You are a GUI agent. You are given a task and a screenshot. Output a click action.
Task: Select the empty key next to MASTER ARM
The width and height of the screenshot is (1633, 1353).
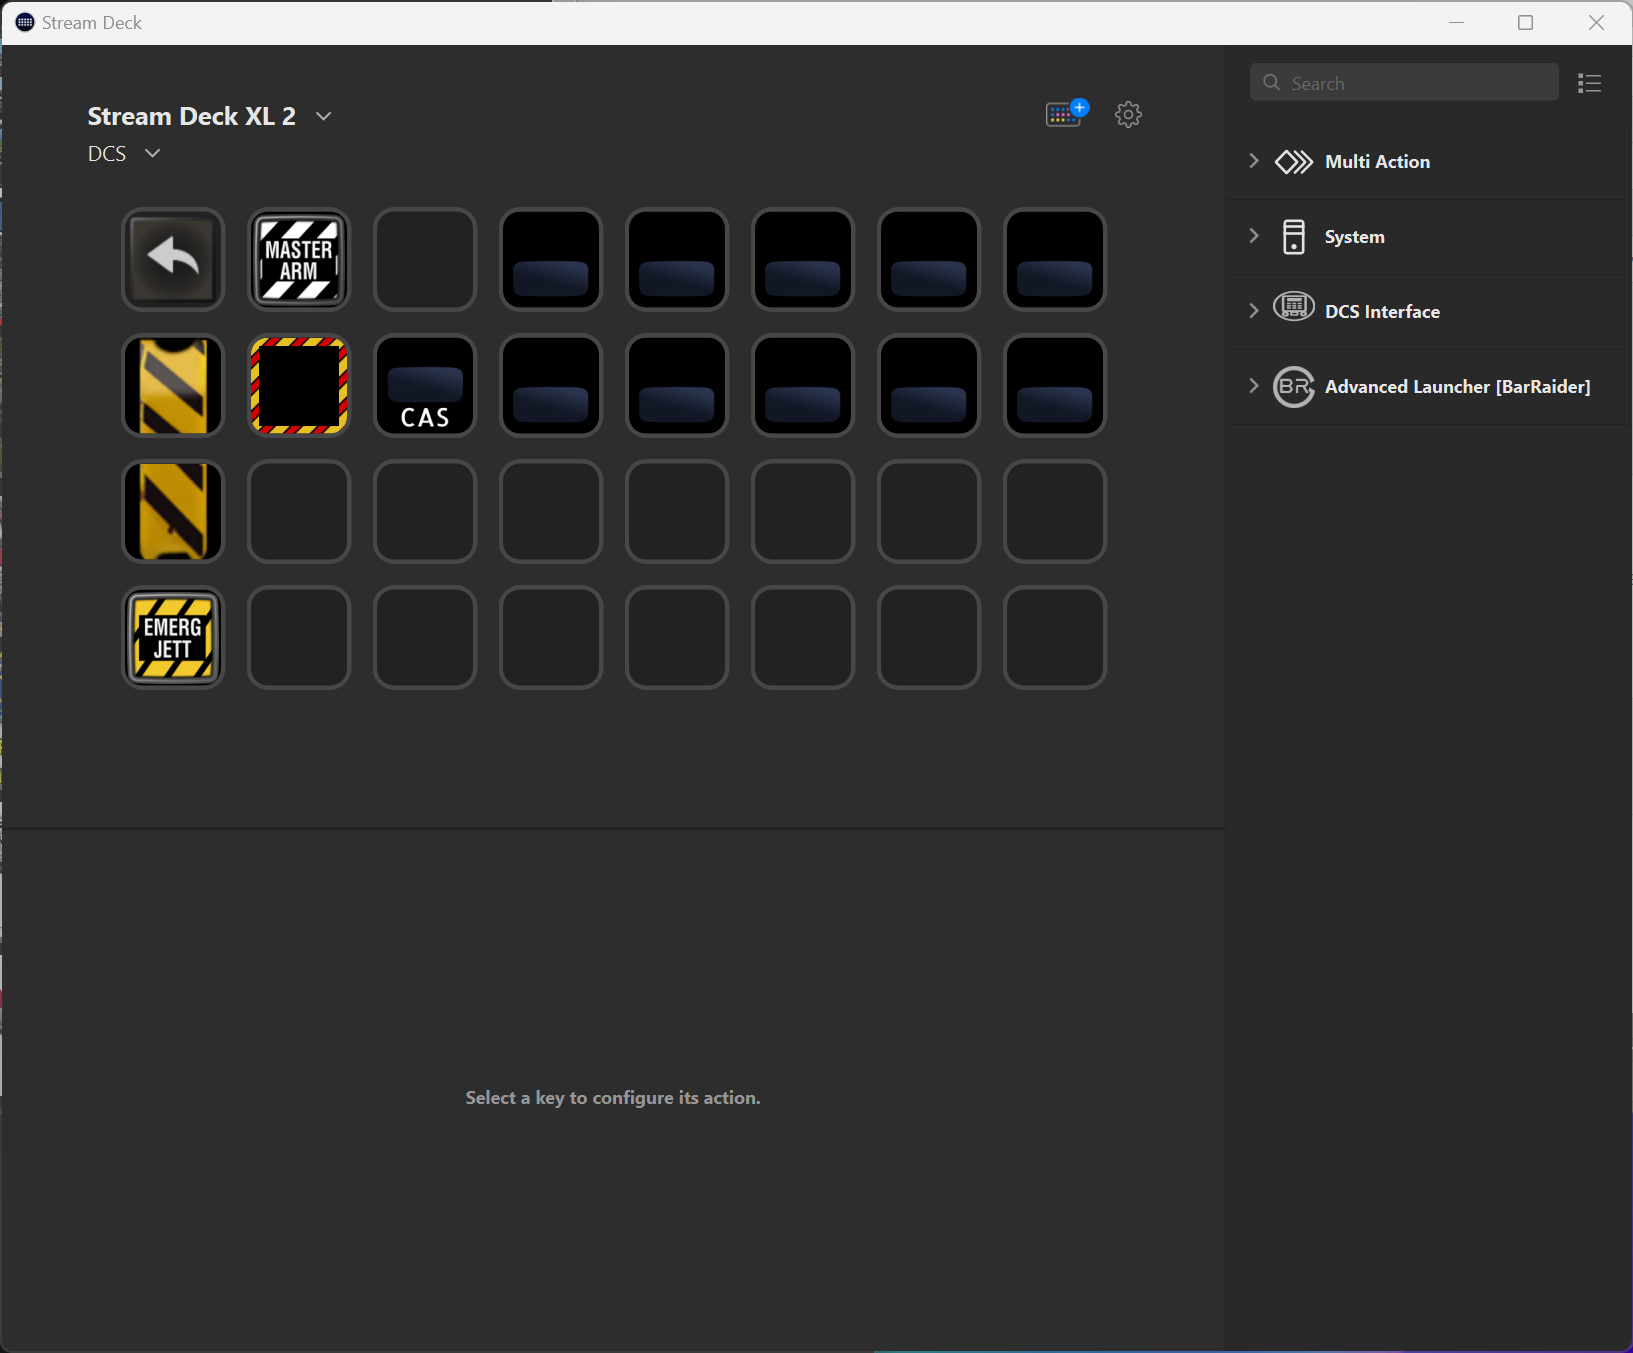click(425, 259)
